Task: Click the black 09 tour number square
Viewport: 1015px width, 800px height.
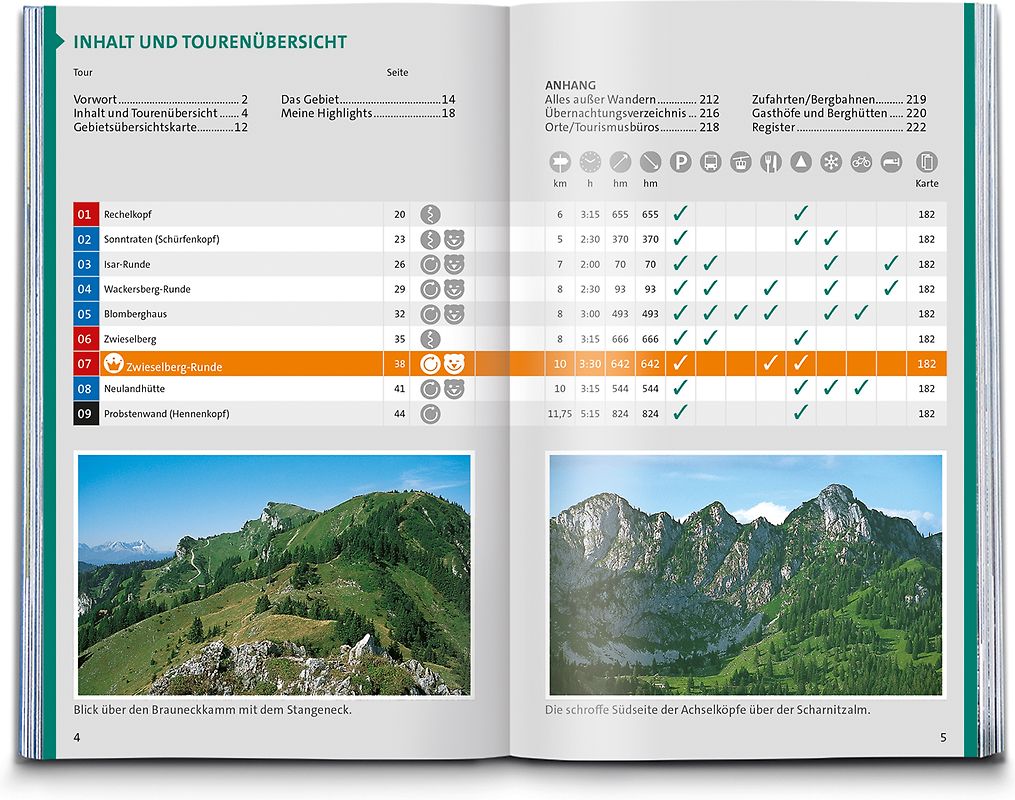Action: [85, 413]
